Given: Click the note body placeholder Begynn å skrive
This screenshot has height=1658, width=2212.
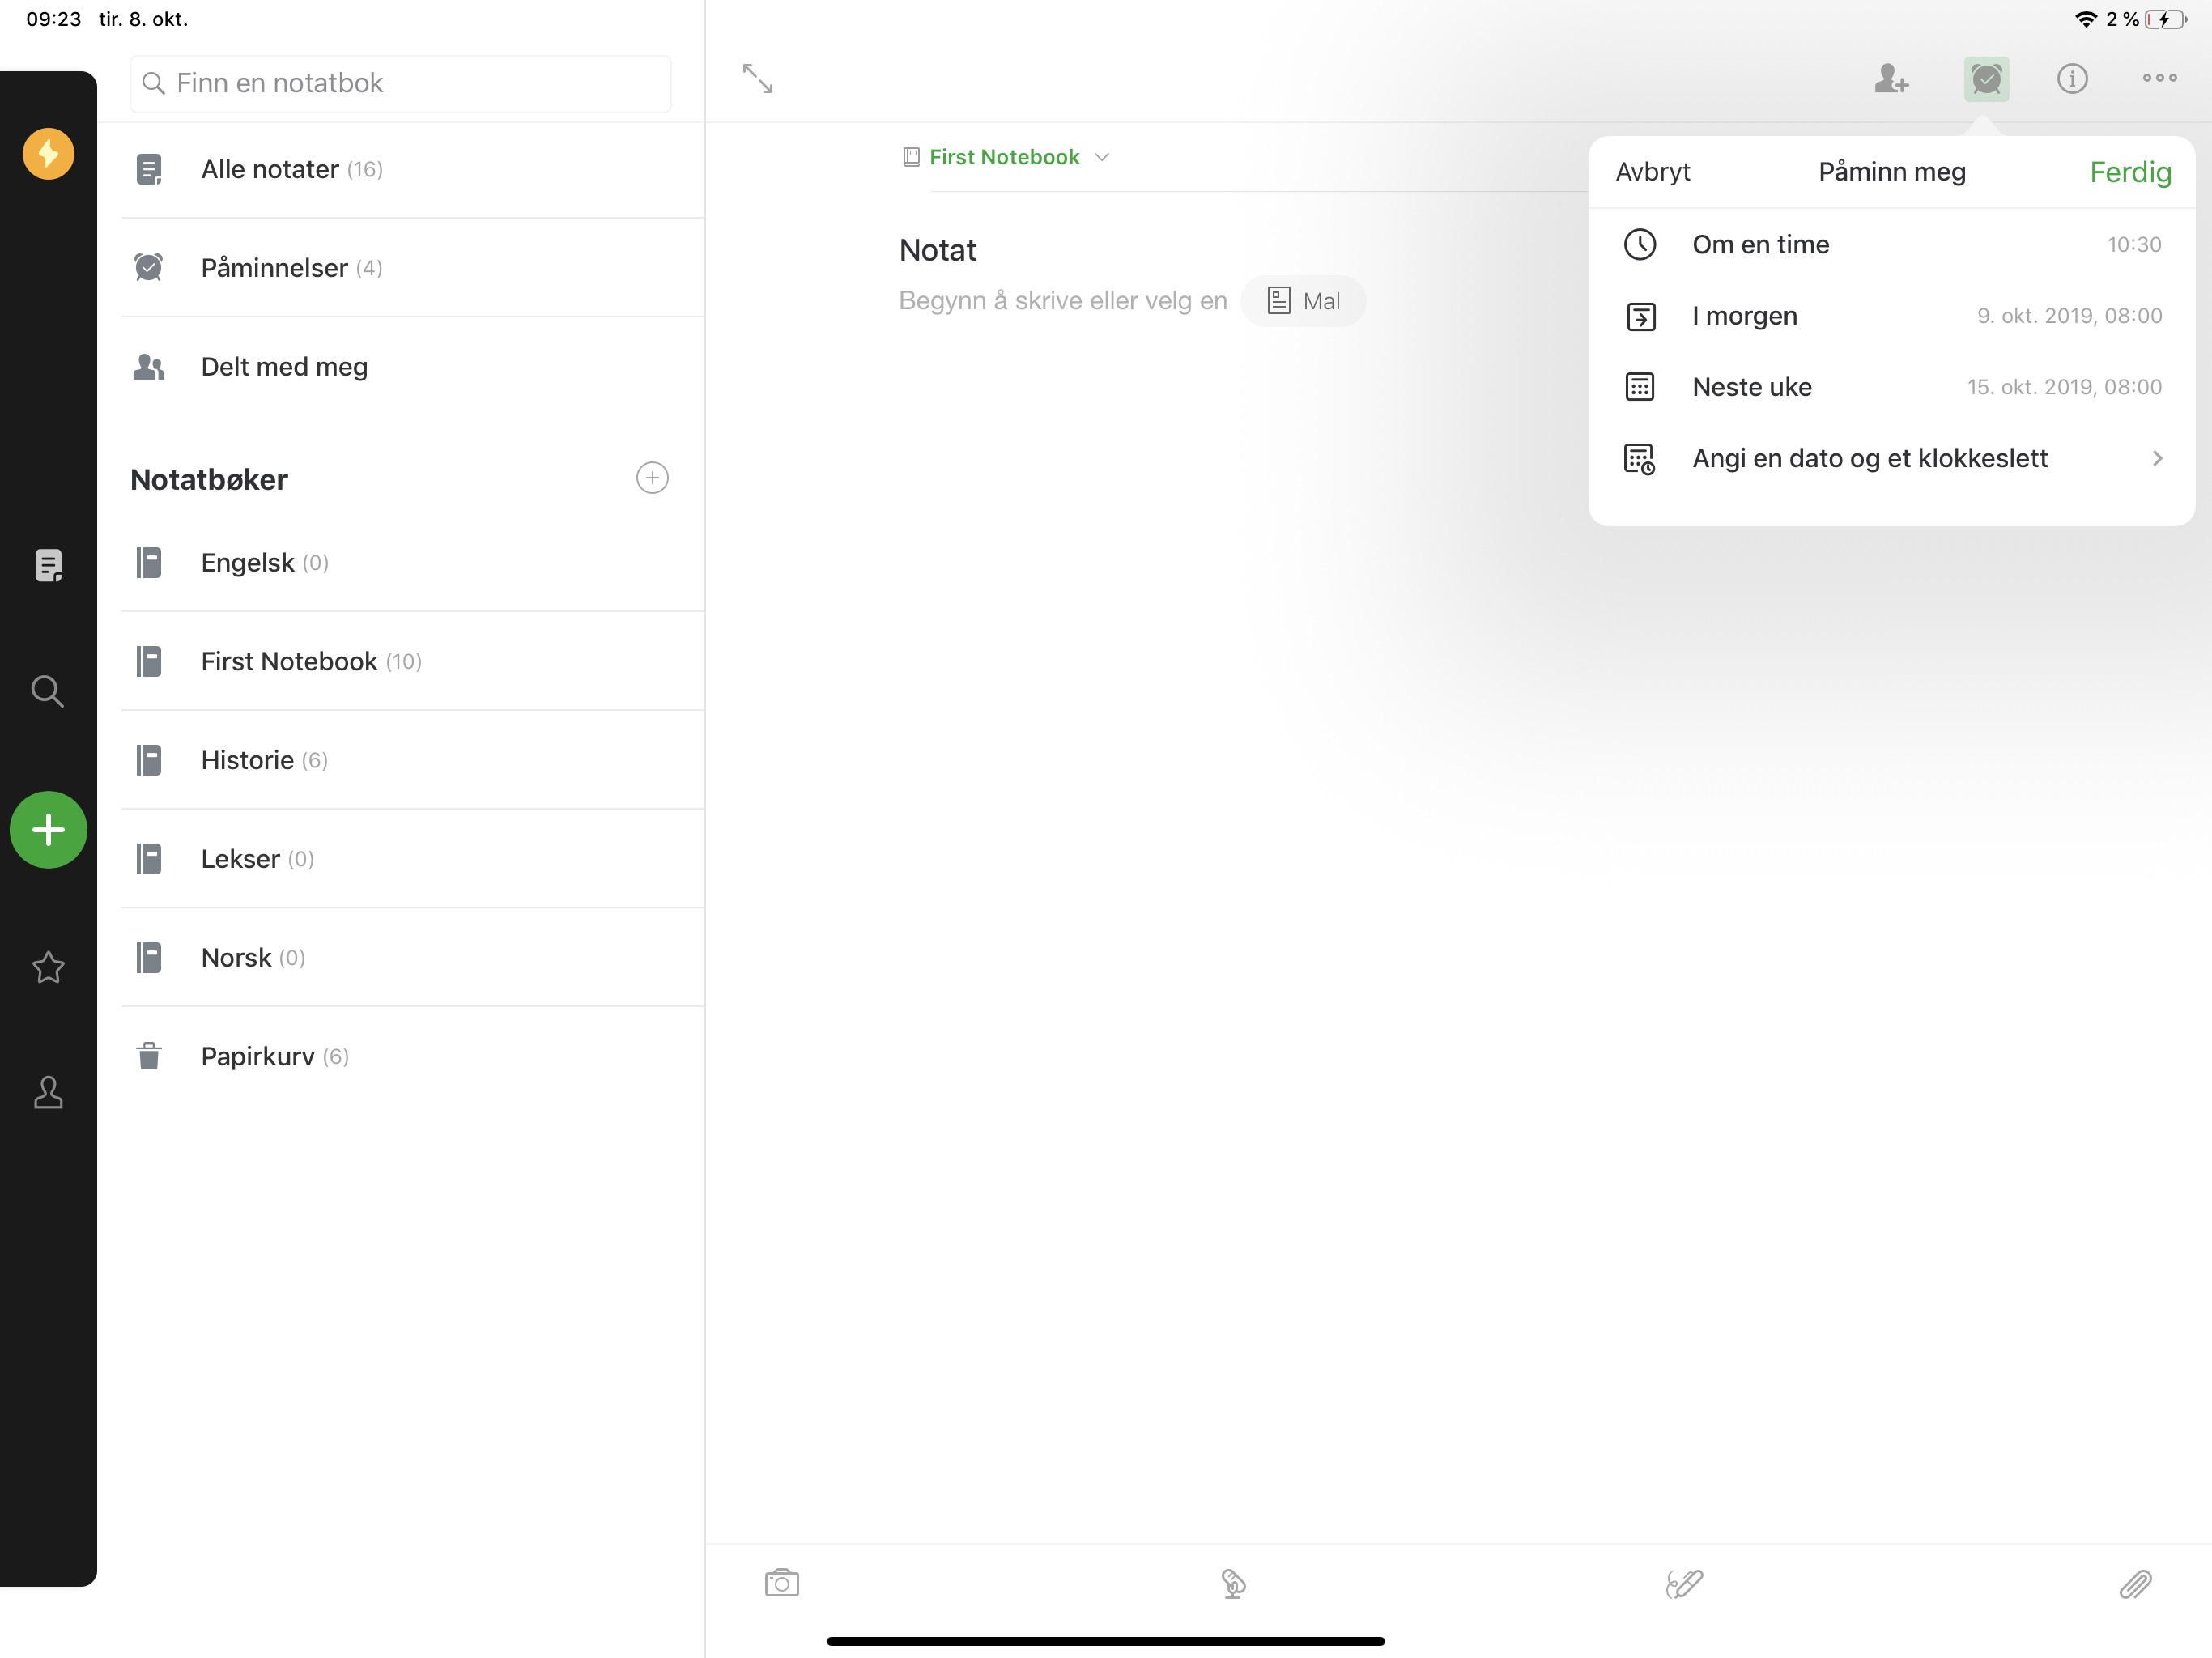Looking at the screenshot, I should pyautogui.click(x=1062, y=301).
